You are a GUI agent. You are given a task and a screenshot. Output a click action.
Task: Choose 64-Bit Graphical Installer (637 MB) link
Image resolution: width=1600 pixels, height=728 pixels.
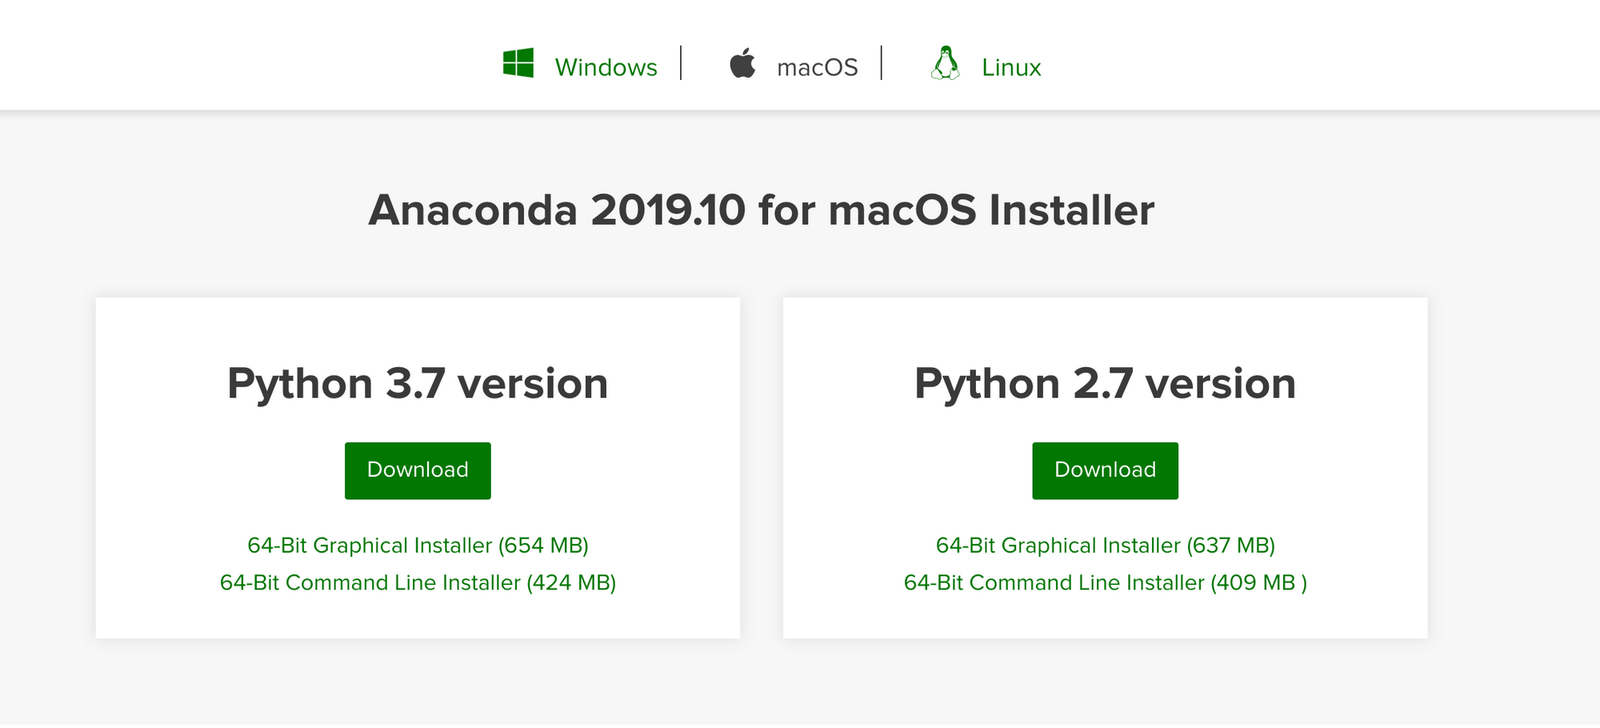[1105, 545]
